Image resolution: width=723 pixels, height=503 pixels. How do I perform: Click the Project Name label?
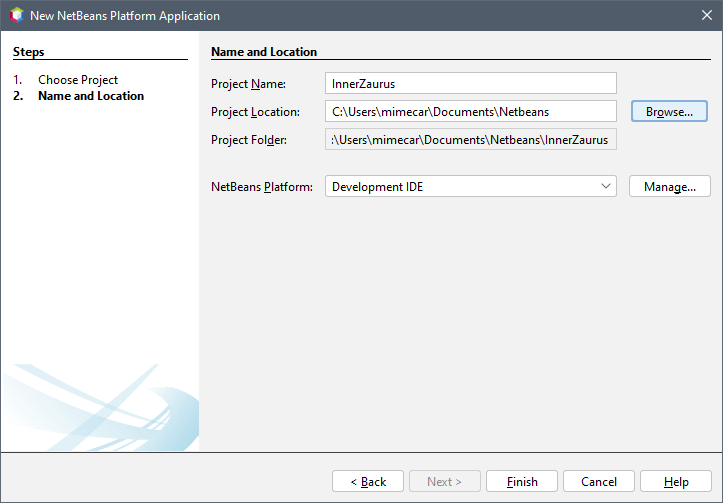click(248, 84)
